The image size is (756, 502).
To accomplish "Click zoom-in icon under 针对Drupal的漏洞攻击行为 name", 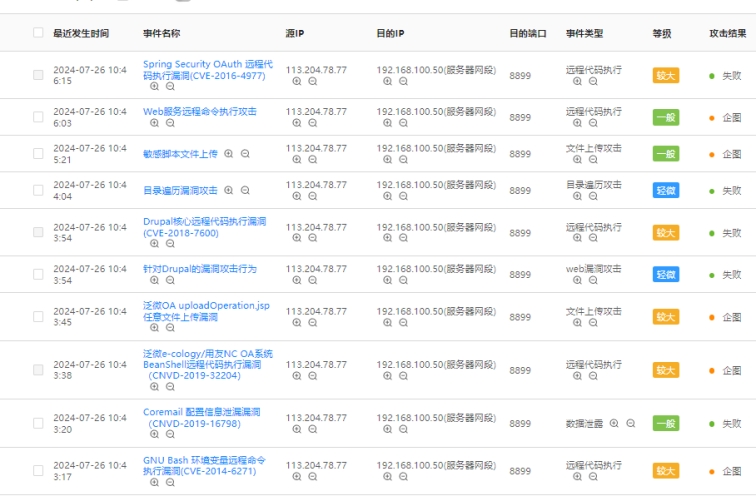I will coord(154,281).
